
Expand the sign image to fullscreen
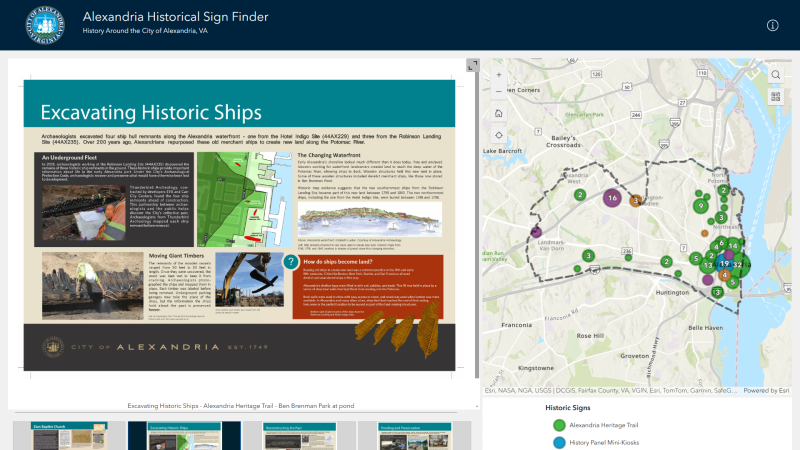pos(472,66)
